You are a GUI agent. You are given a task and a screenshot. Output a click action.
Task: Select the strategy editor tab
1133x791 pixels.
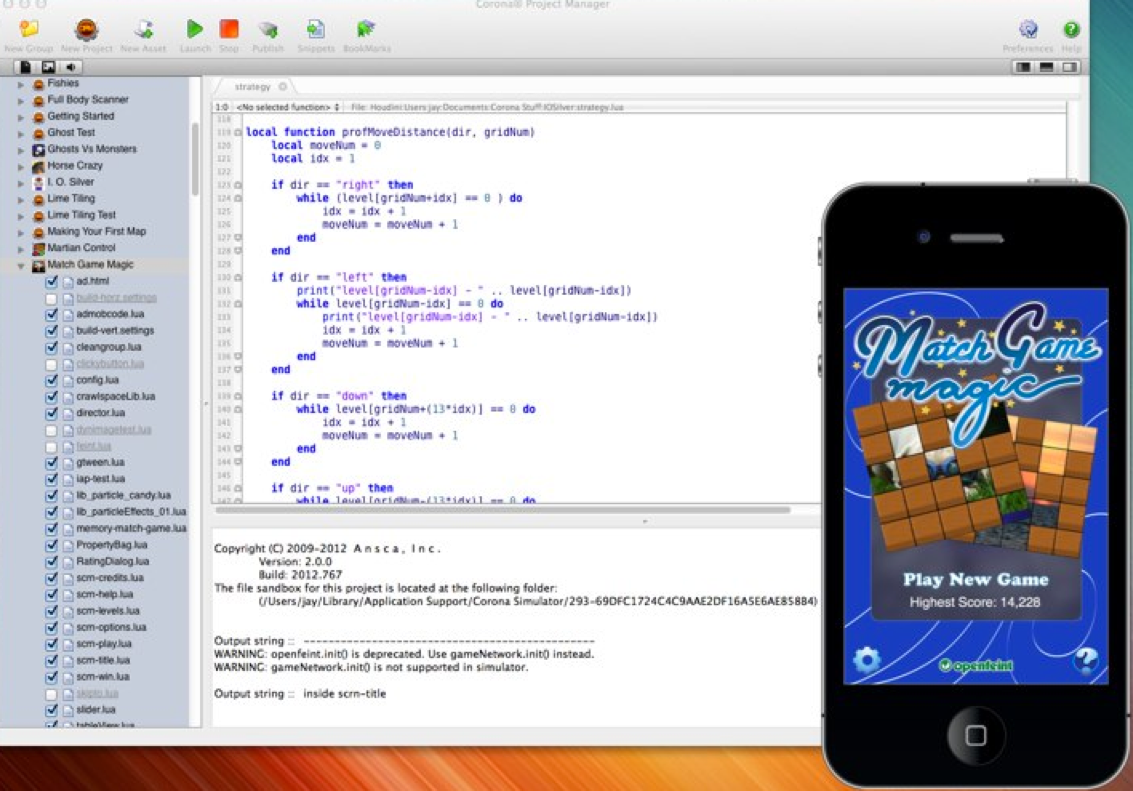tap(253, 87)
